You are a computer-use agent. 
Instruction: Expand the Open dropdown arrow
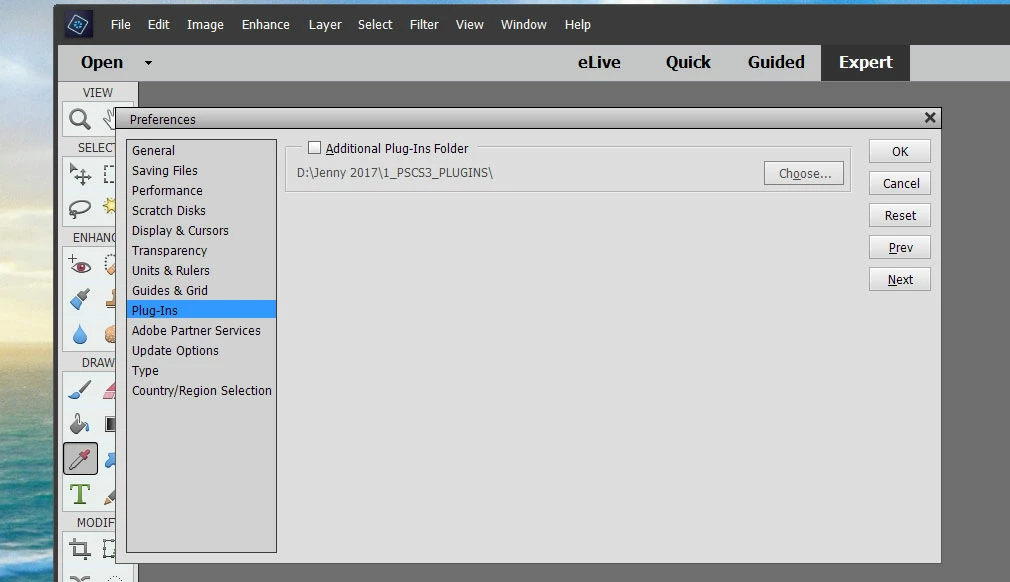(x=148, y=63)
